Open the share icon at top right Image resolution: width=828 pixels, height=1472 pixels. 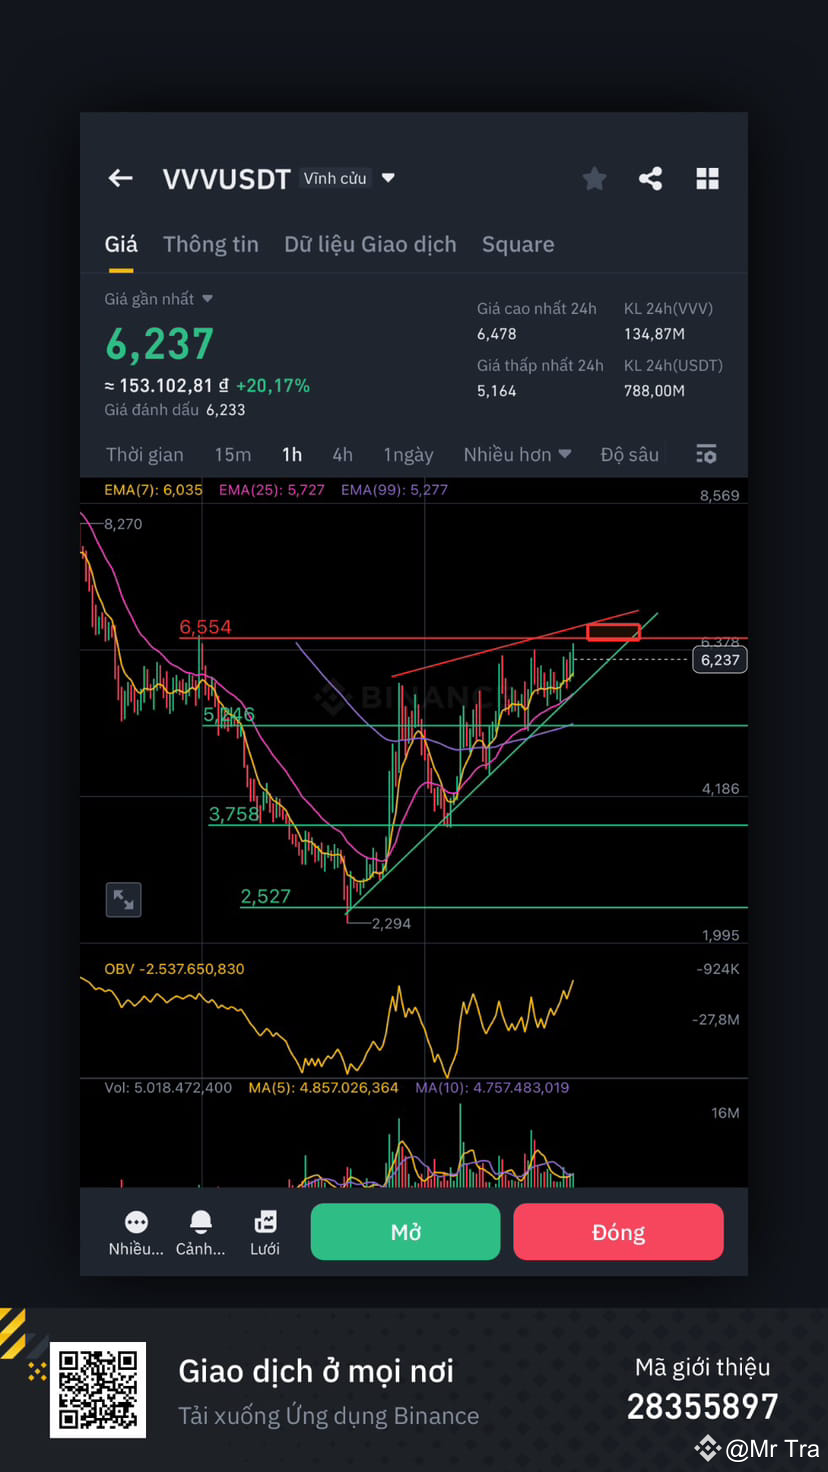coord(651,178)
